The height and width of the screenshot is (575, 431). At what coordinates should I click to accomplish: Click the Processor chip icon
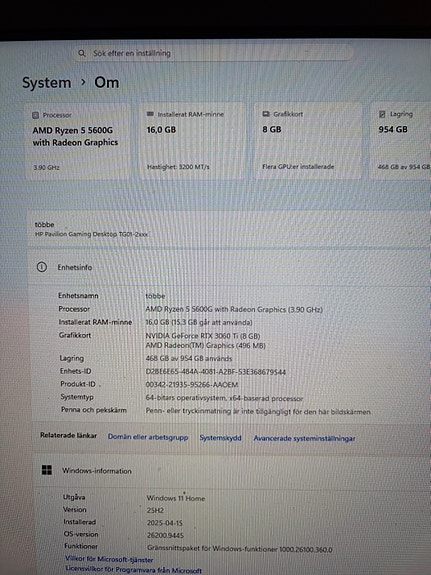click(35, 115)
